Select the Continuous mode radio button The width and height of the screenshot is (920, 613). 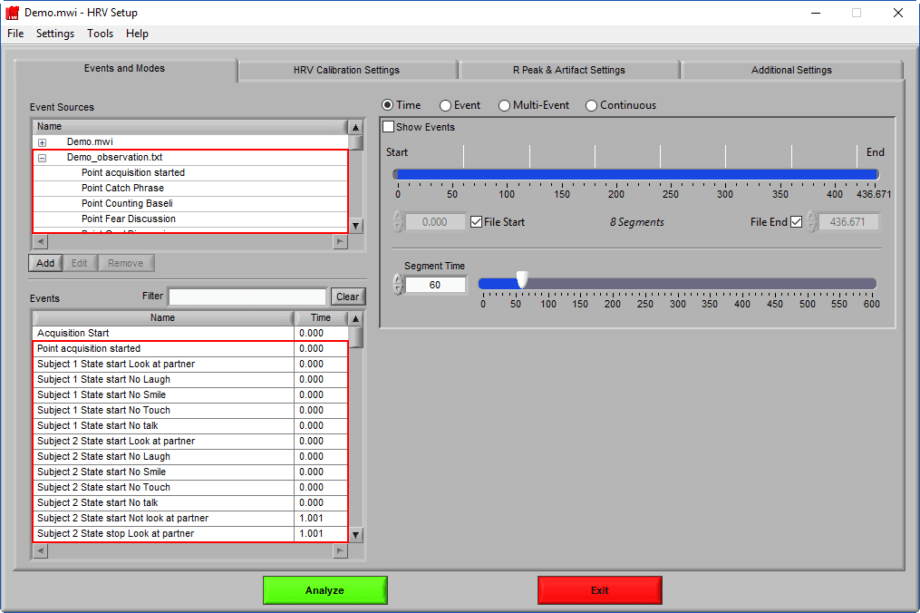(591, 106)
